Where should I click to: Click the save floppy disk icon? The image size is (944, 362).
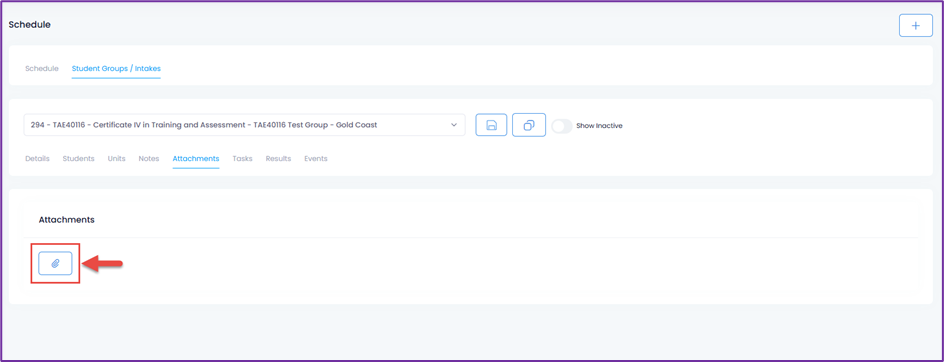pos(491,125)
